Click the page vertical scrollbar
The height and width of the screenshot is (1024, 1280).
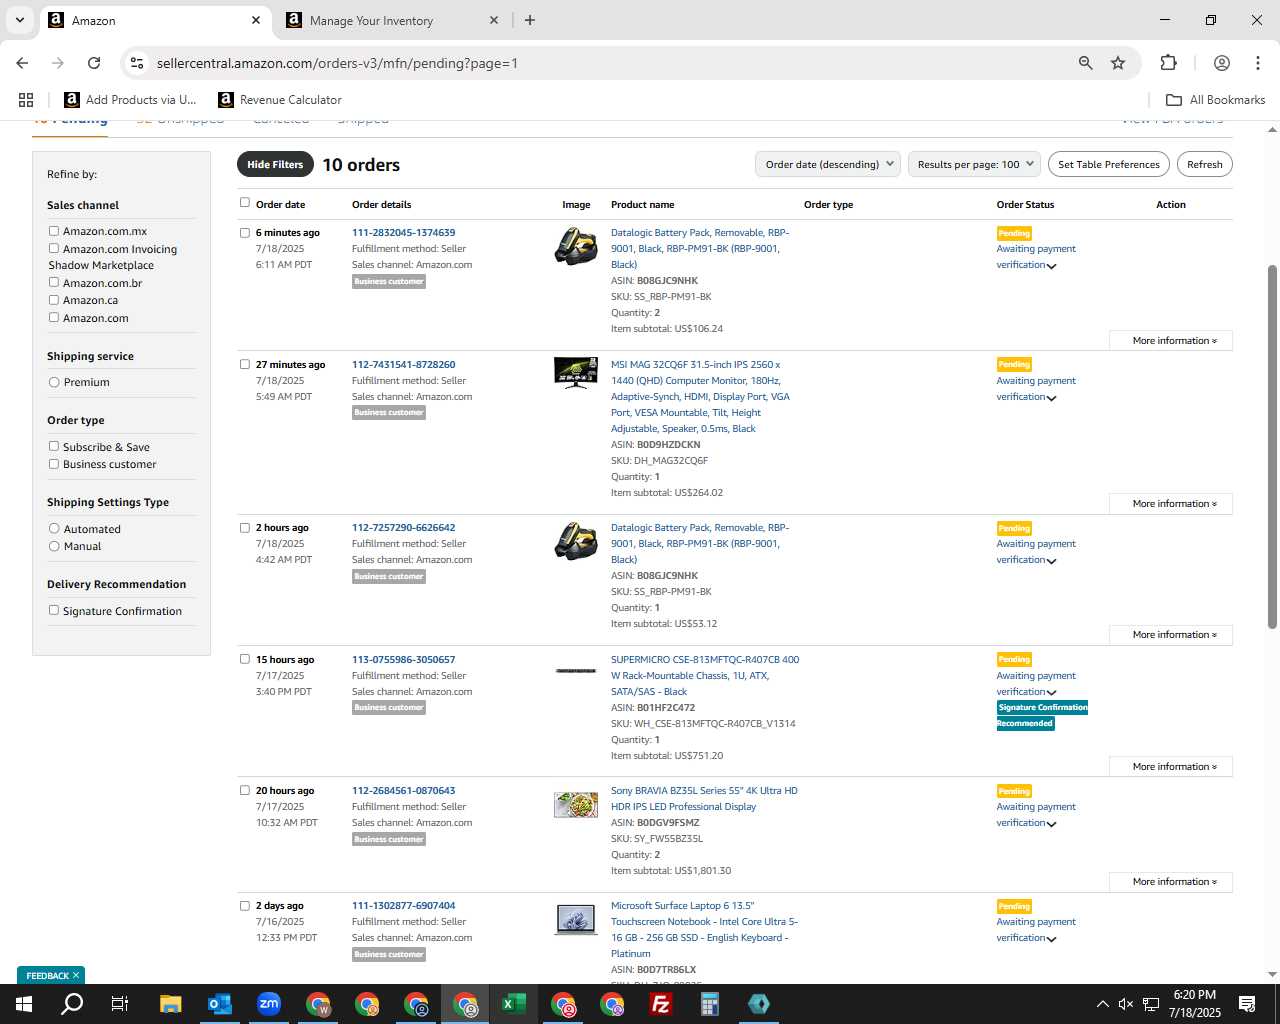(x=1272, y=446)
